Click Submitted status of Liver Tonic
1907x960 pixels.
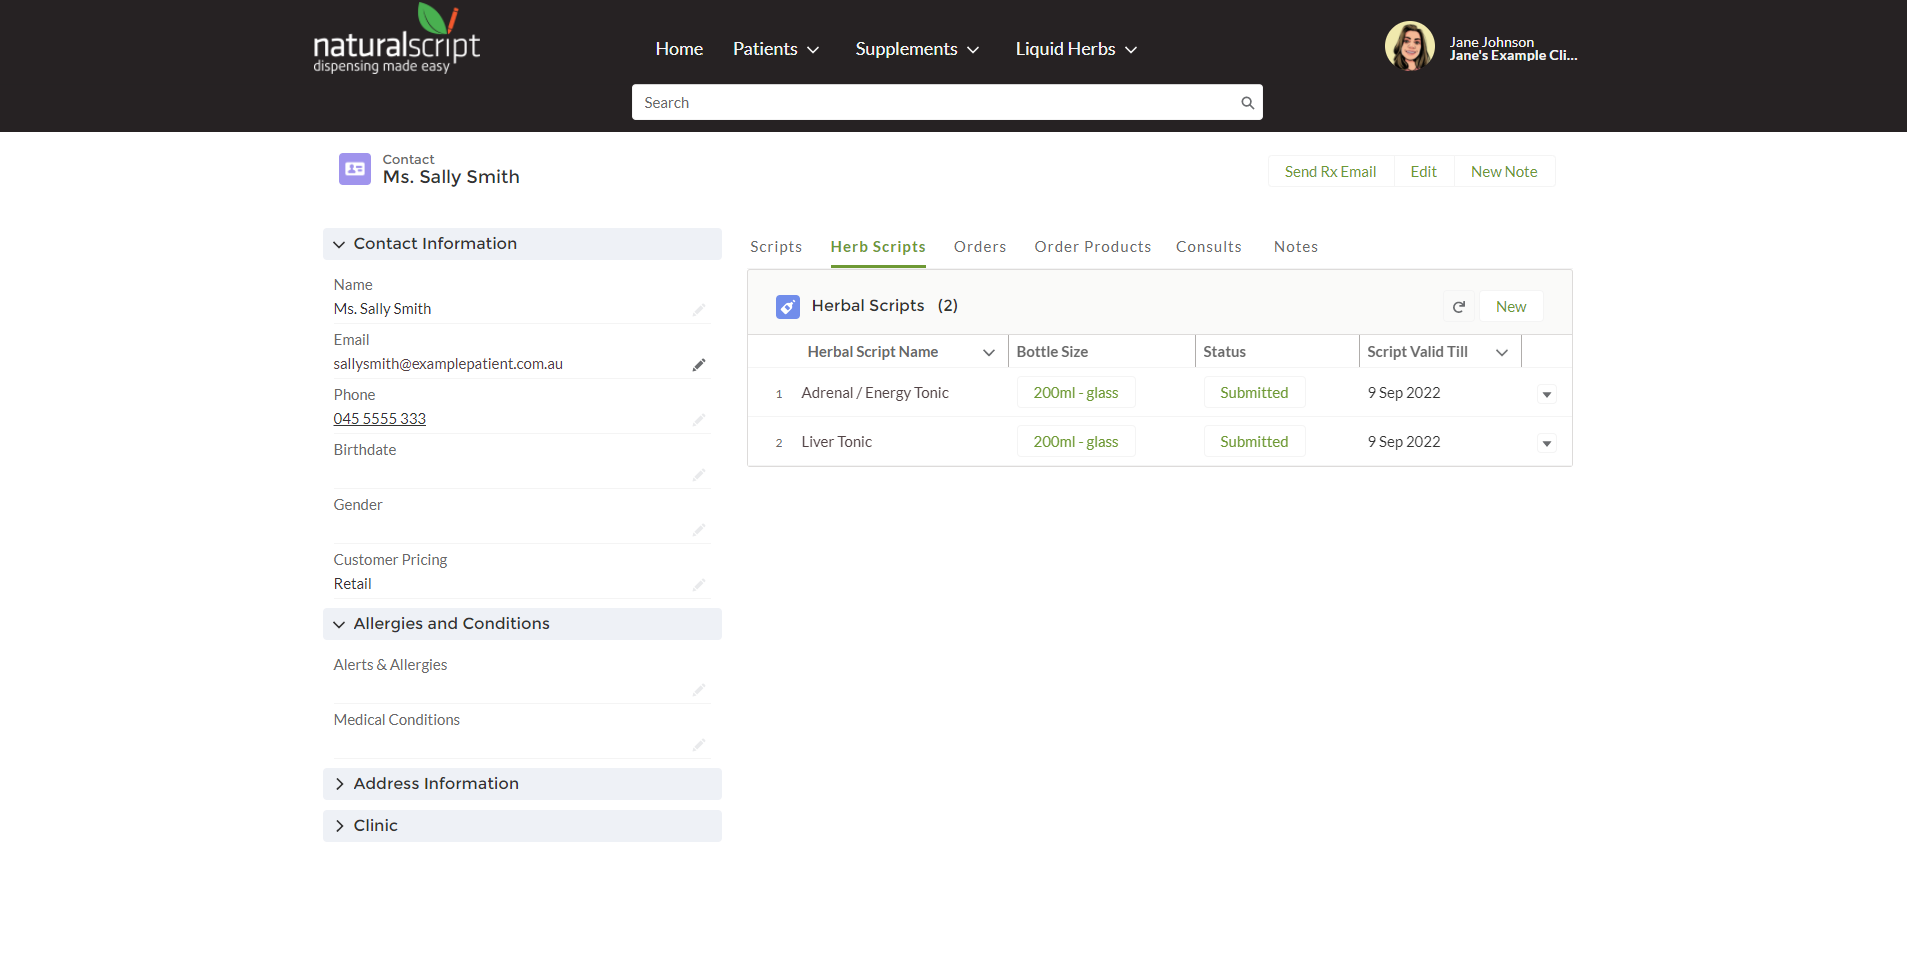tap(1254, 442)
